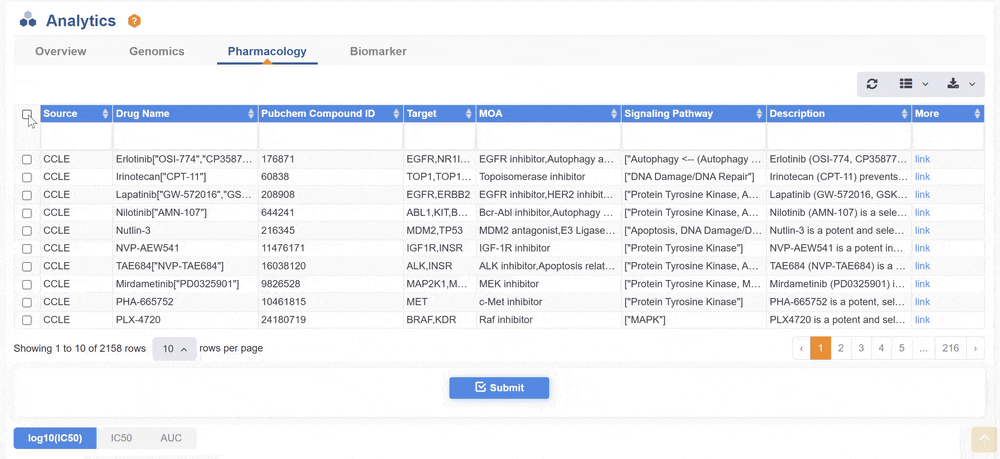Sort the Target column
Viewport: 1000px width, 459px height.
467,114
